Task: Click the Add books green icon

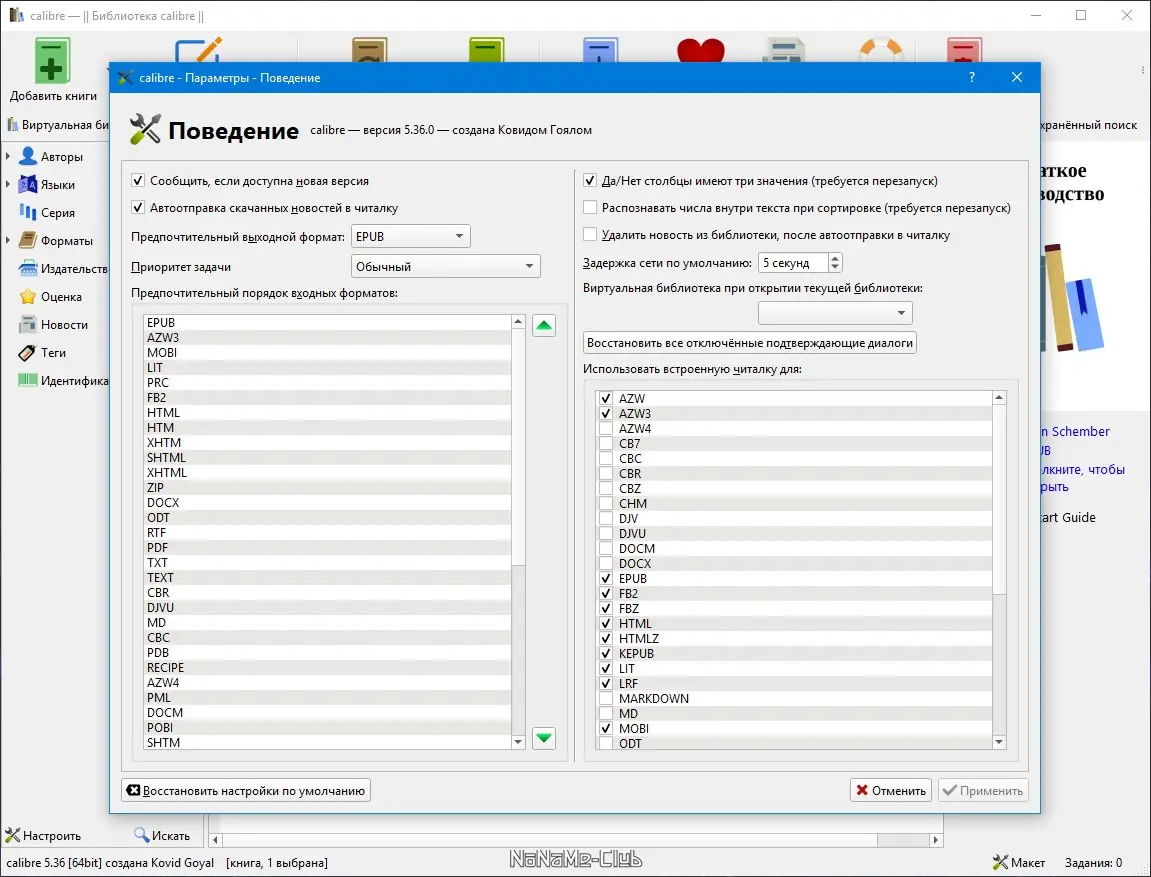Action: [51, 60]
